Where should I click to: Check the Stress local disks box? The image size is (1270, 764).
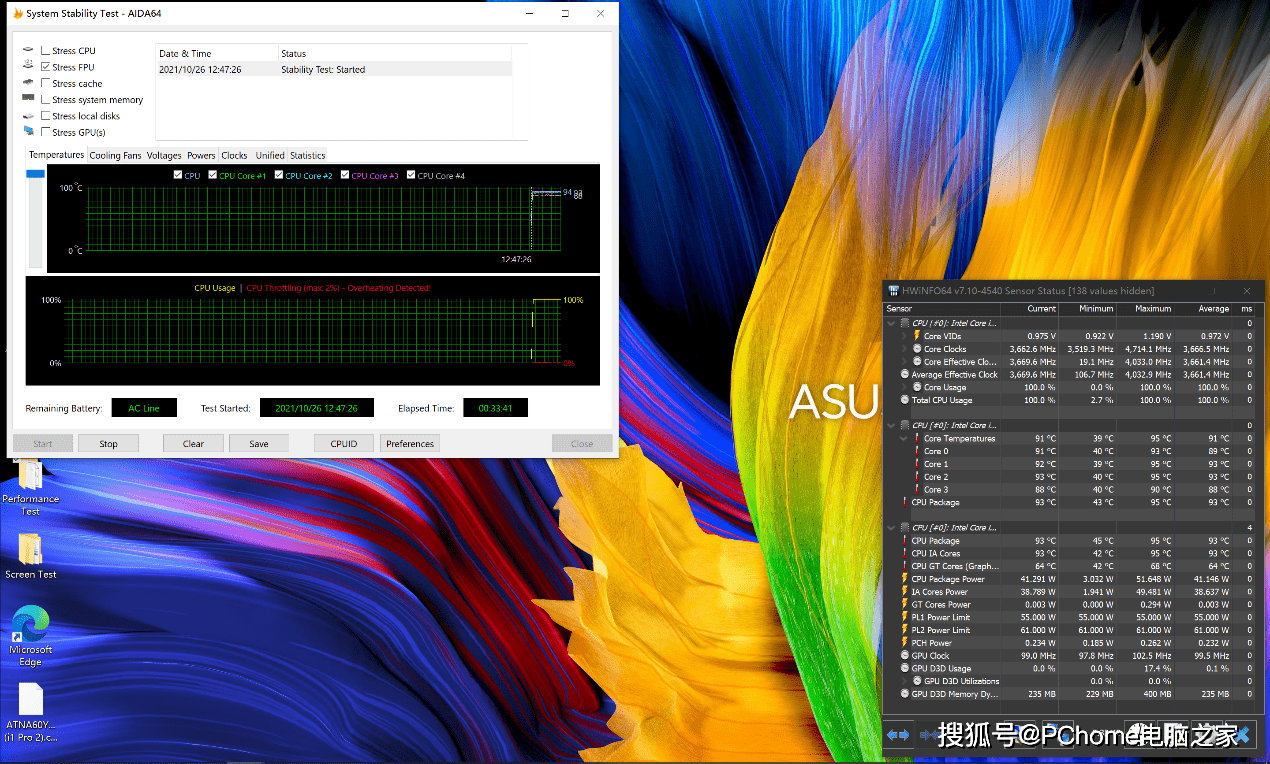(45, 115)
